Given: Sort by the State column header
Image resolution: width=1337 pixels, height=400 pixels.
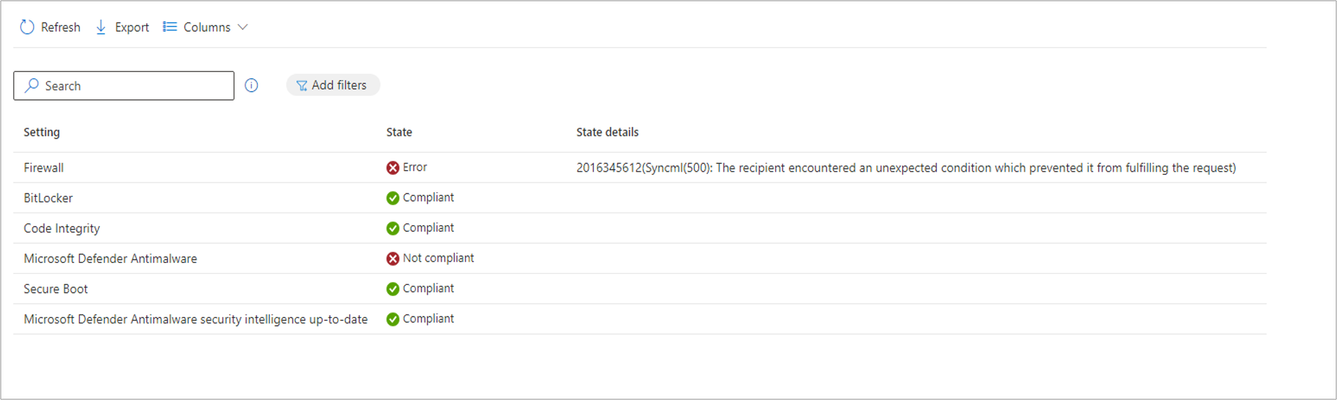Looking at the screenshot, I should (x=399, y=132).
